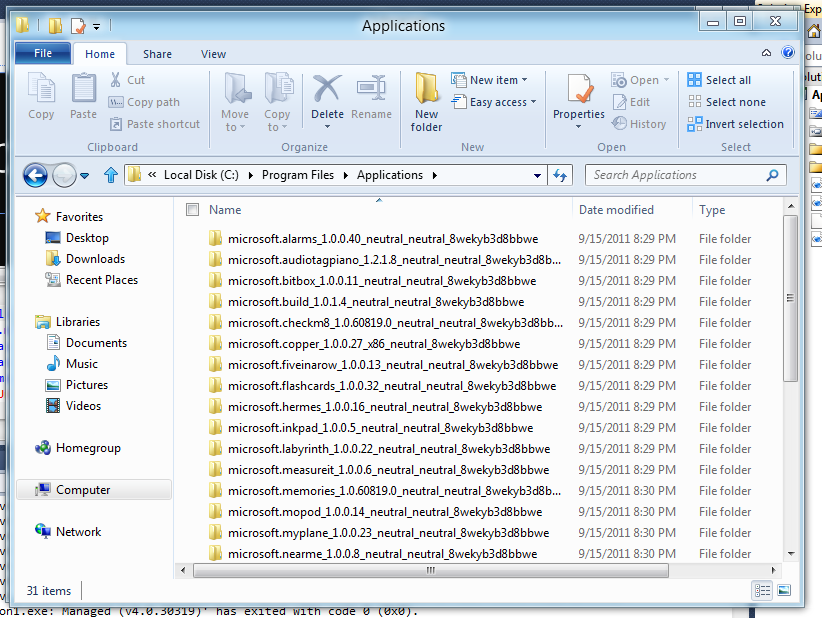Switch to the Share tab
The height and width of the screenshot is (618, 822).
157,54
